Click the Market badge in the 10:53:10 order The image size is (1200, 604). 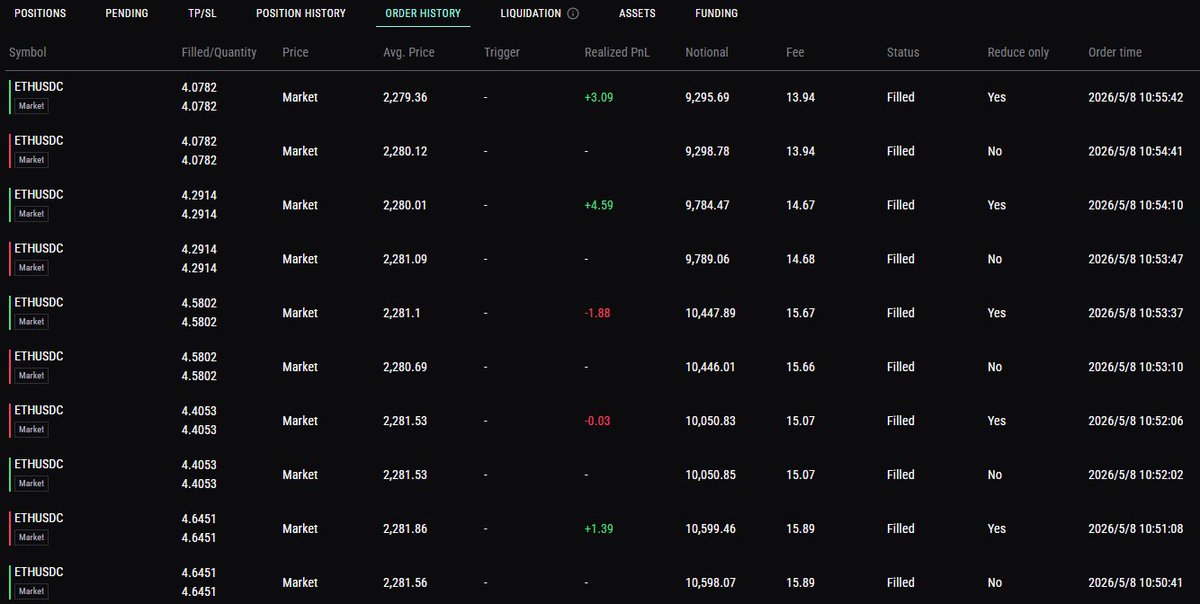[x=32, y=375]
